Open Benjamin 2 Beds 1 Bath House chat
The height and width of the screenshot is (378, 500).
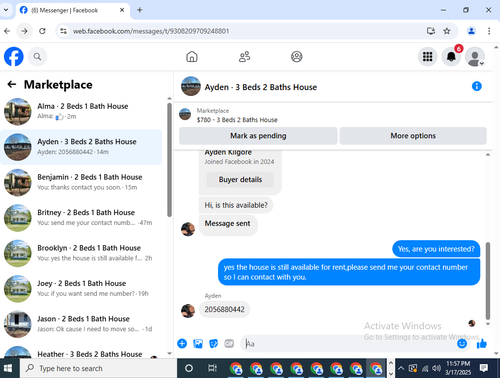click(81, 182)
